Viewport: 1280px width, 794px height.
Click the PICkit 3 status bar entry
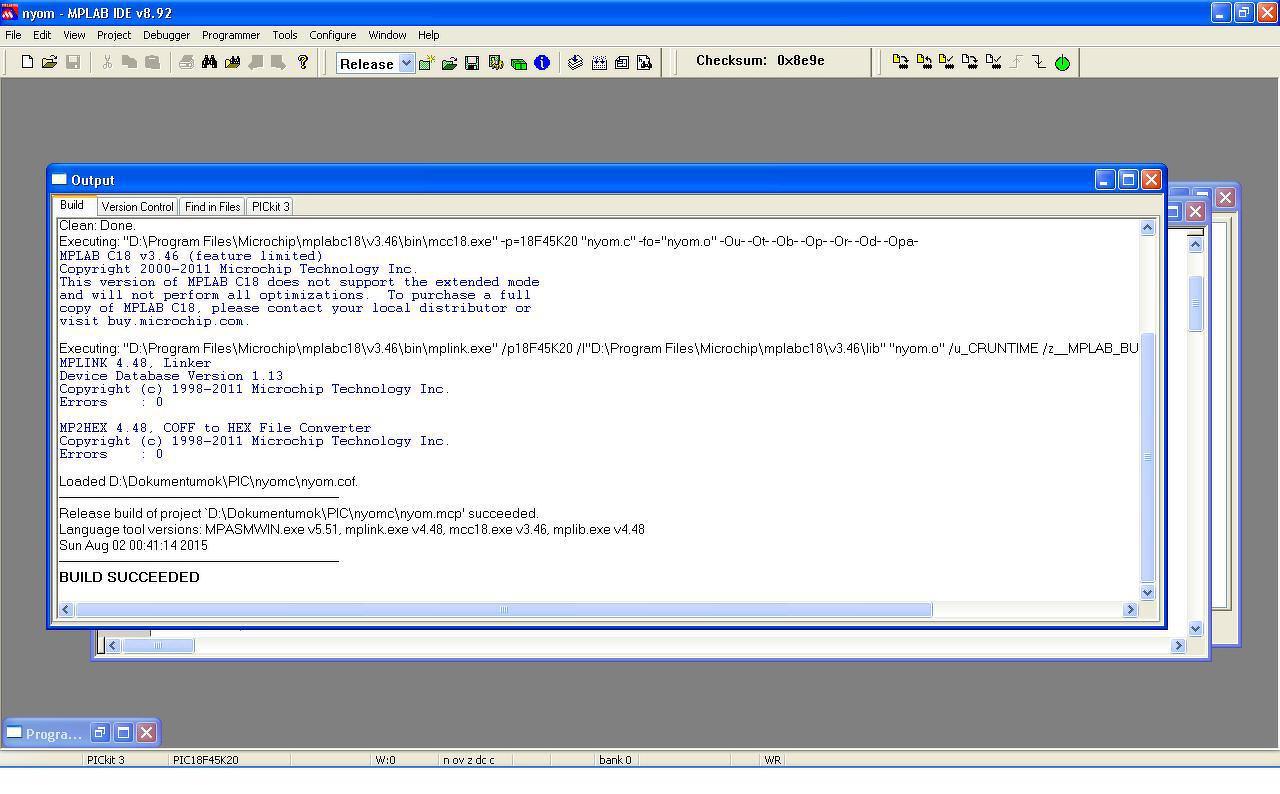[106, 760]
